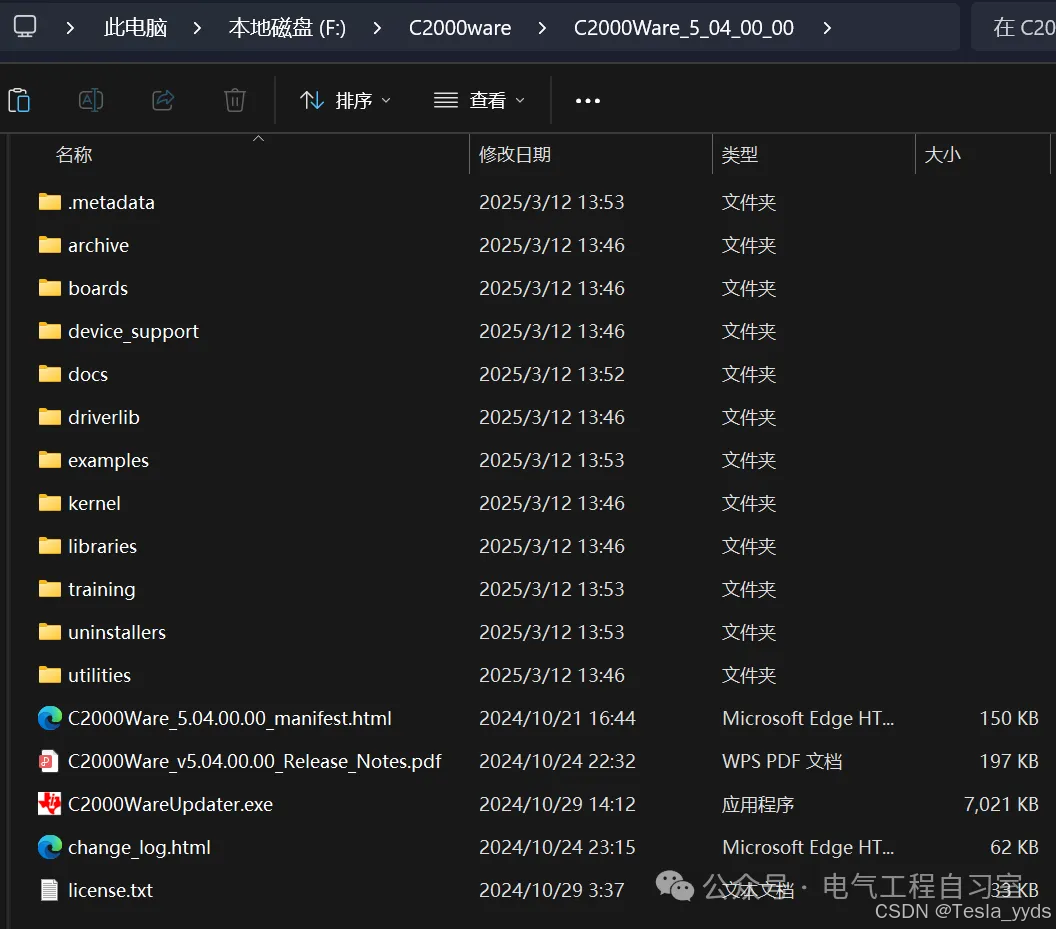The image size is (1056, 929).
Task: Click the 150 KB size value
Action: pos(1009,718)
